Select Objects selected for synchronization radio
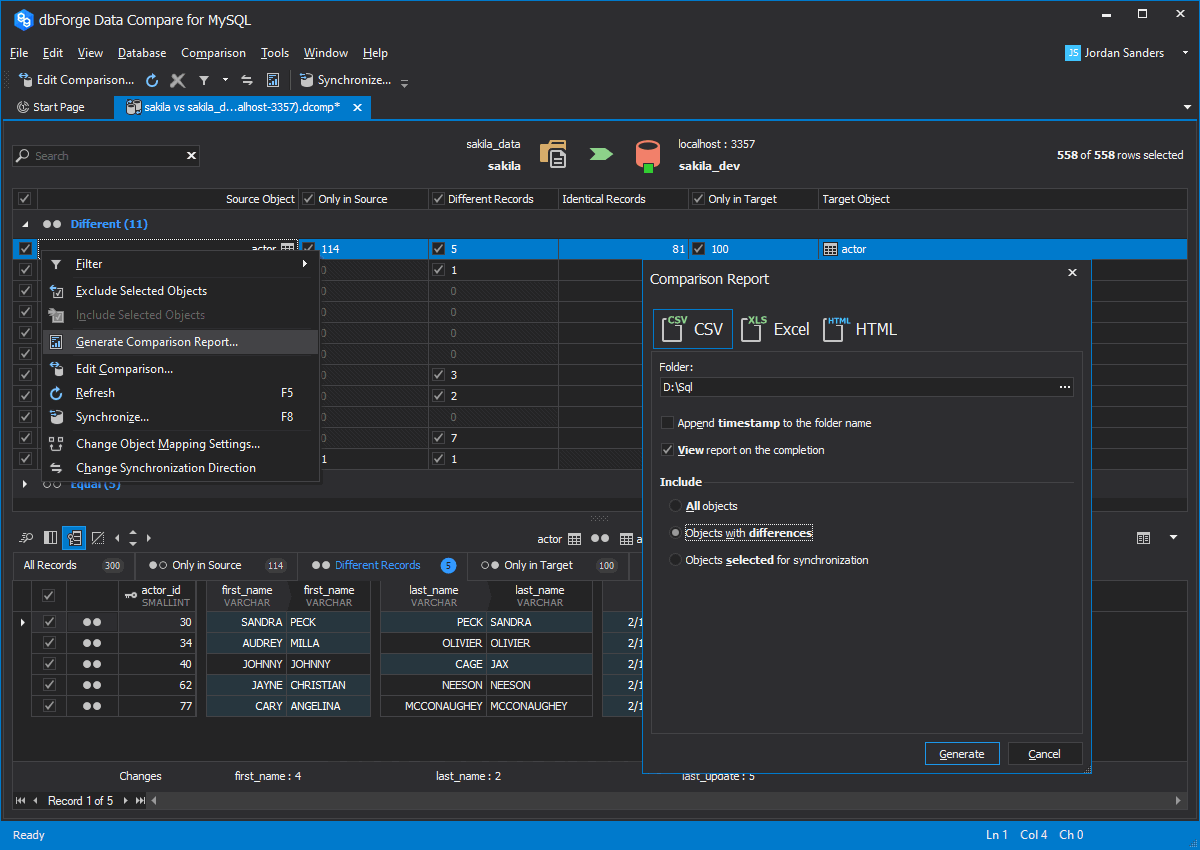The image size is (1200, 850). pos(676,560)
